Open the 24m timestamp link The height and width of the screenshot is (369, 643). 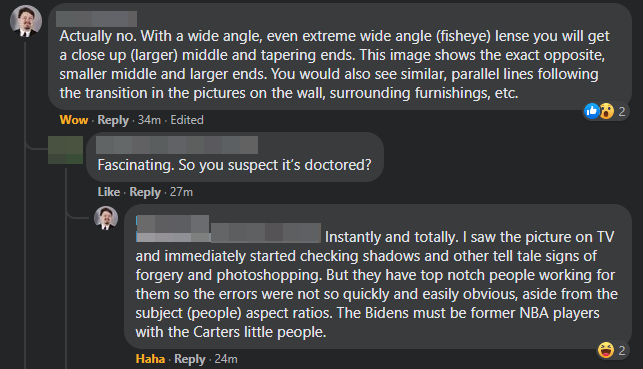coord(226,359)
